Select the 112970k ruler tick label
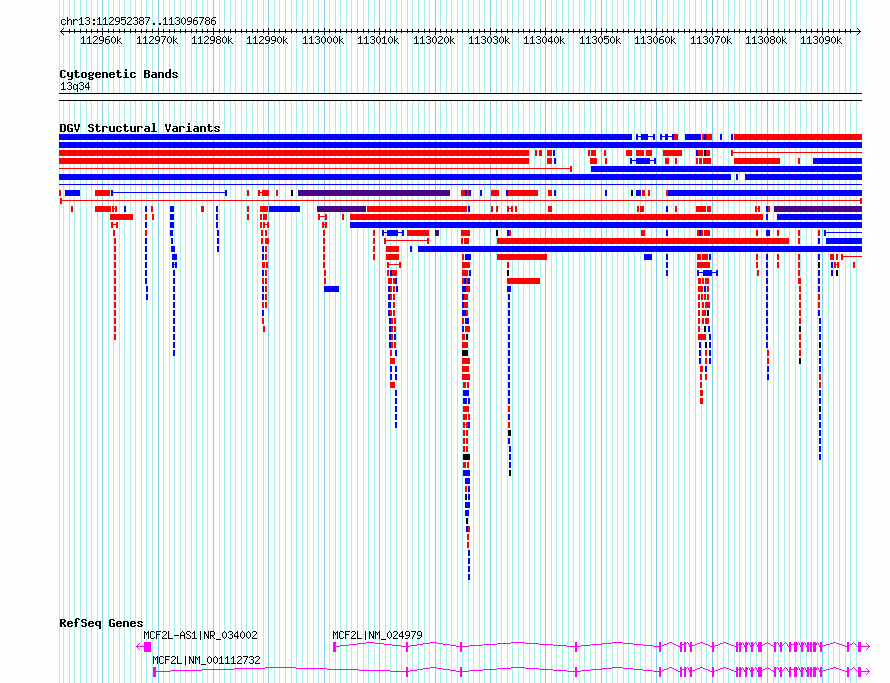 (x=157, y=40)
